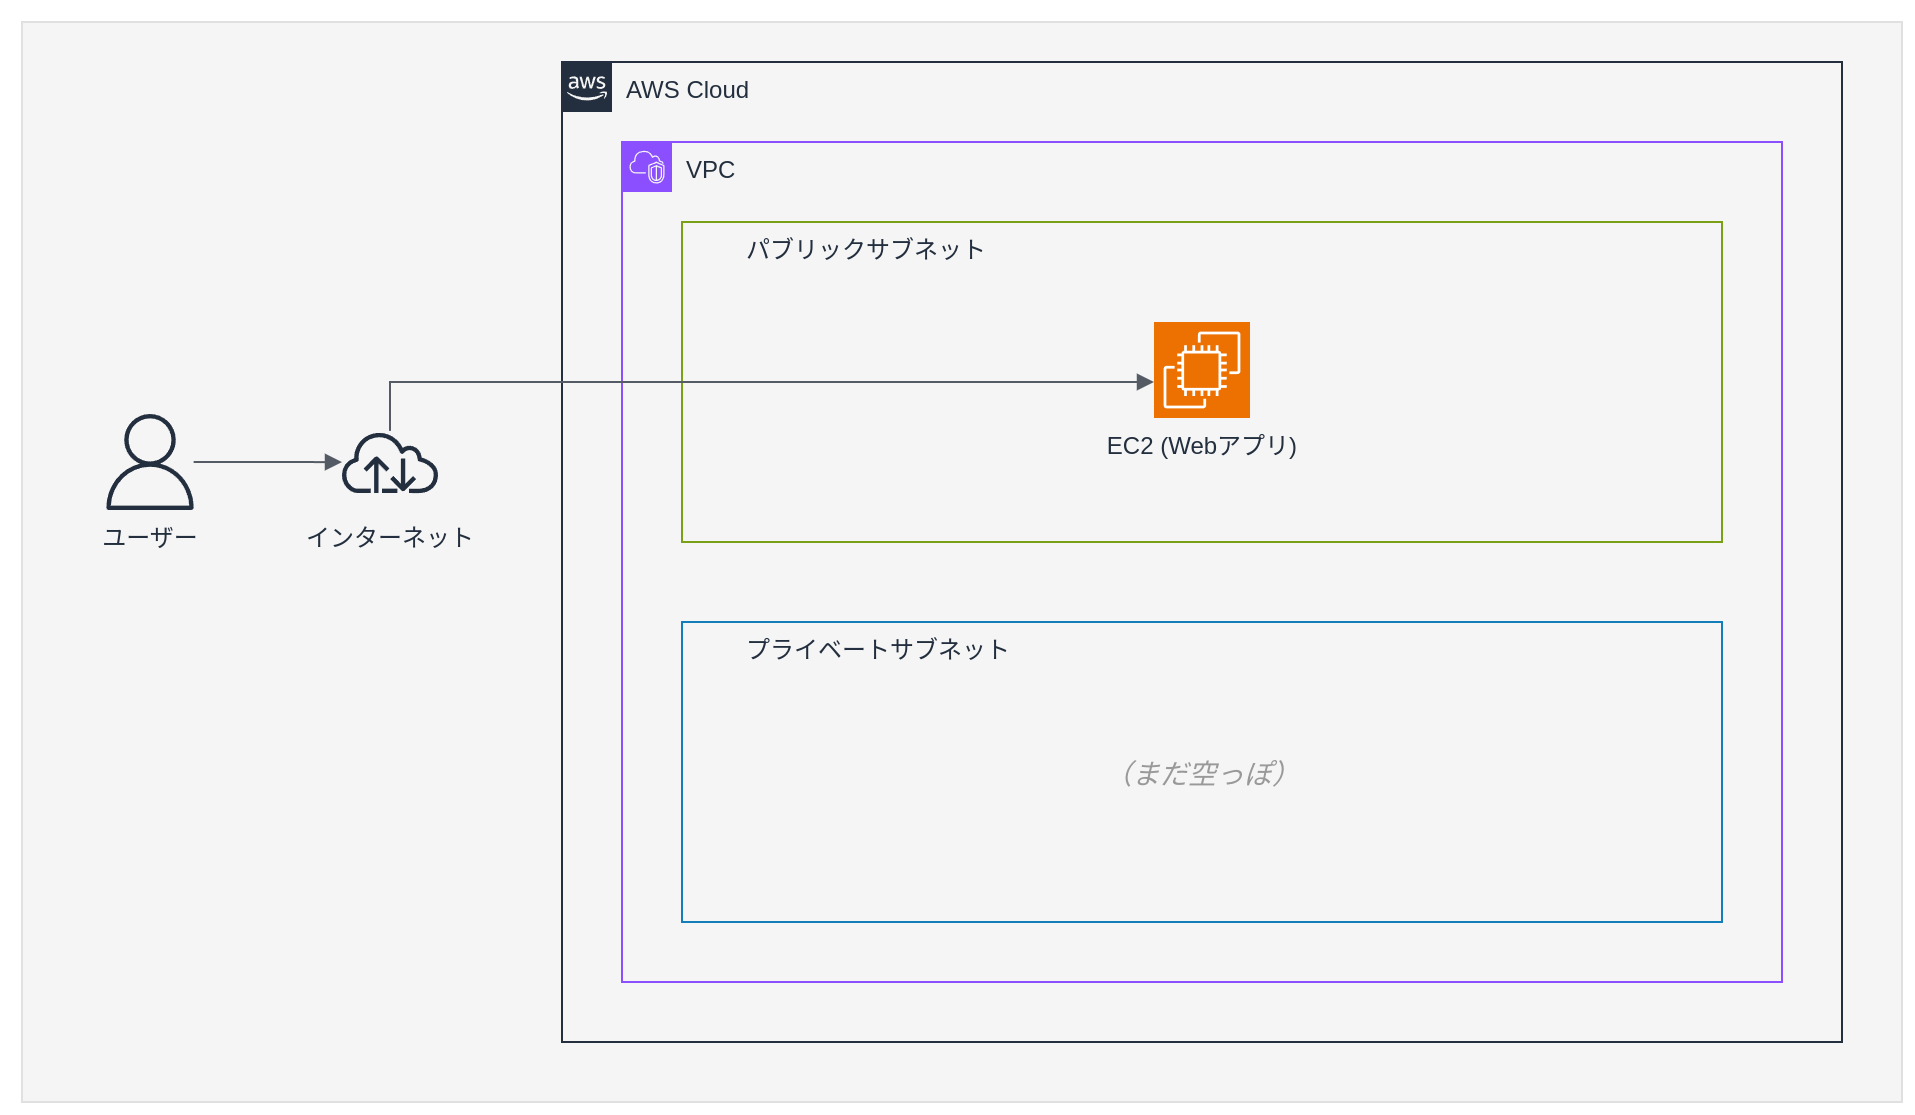Click the green public subnet bottom border
1915x1115 pixels.
point(1200,542)
